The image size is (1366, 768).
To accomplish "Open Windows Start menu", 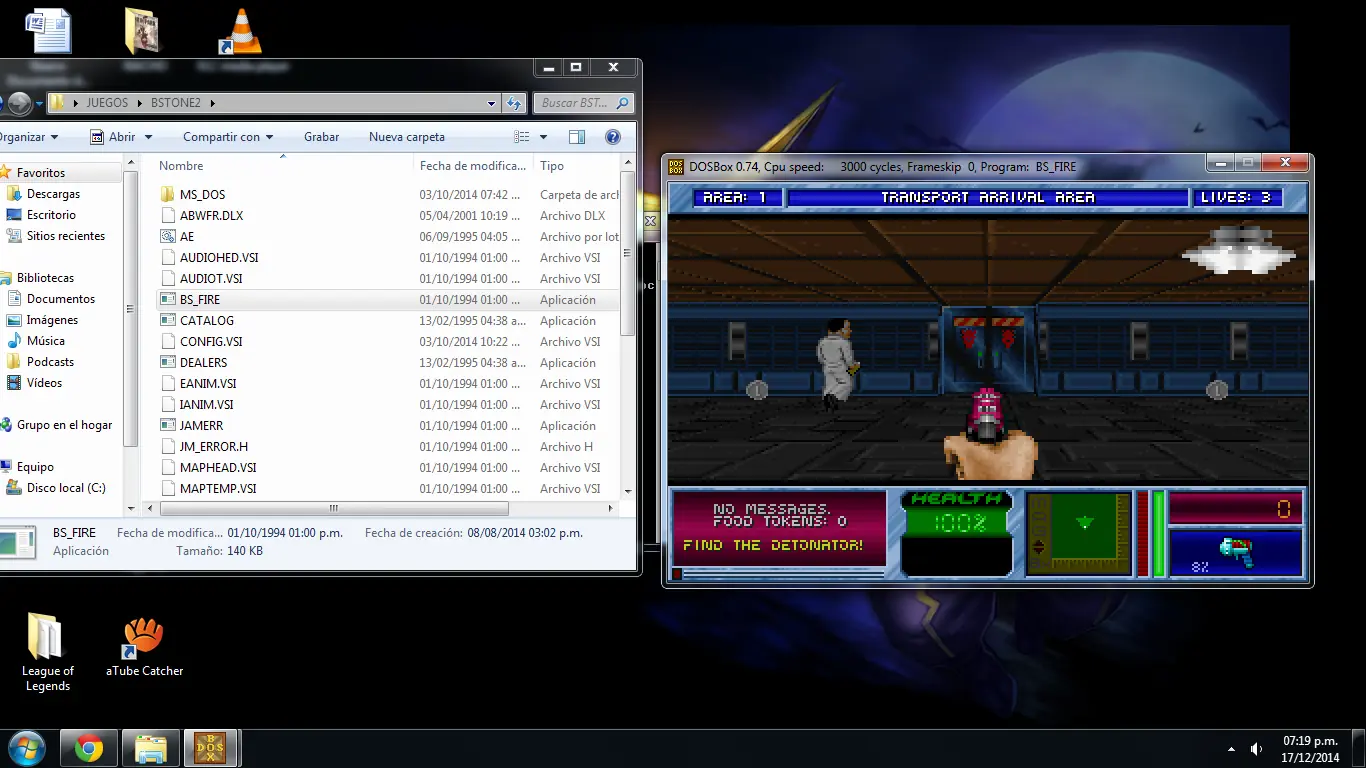I will pyautogui.click(x=25, y=748).
